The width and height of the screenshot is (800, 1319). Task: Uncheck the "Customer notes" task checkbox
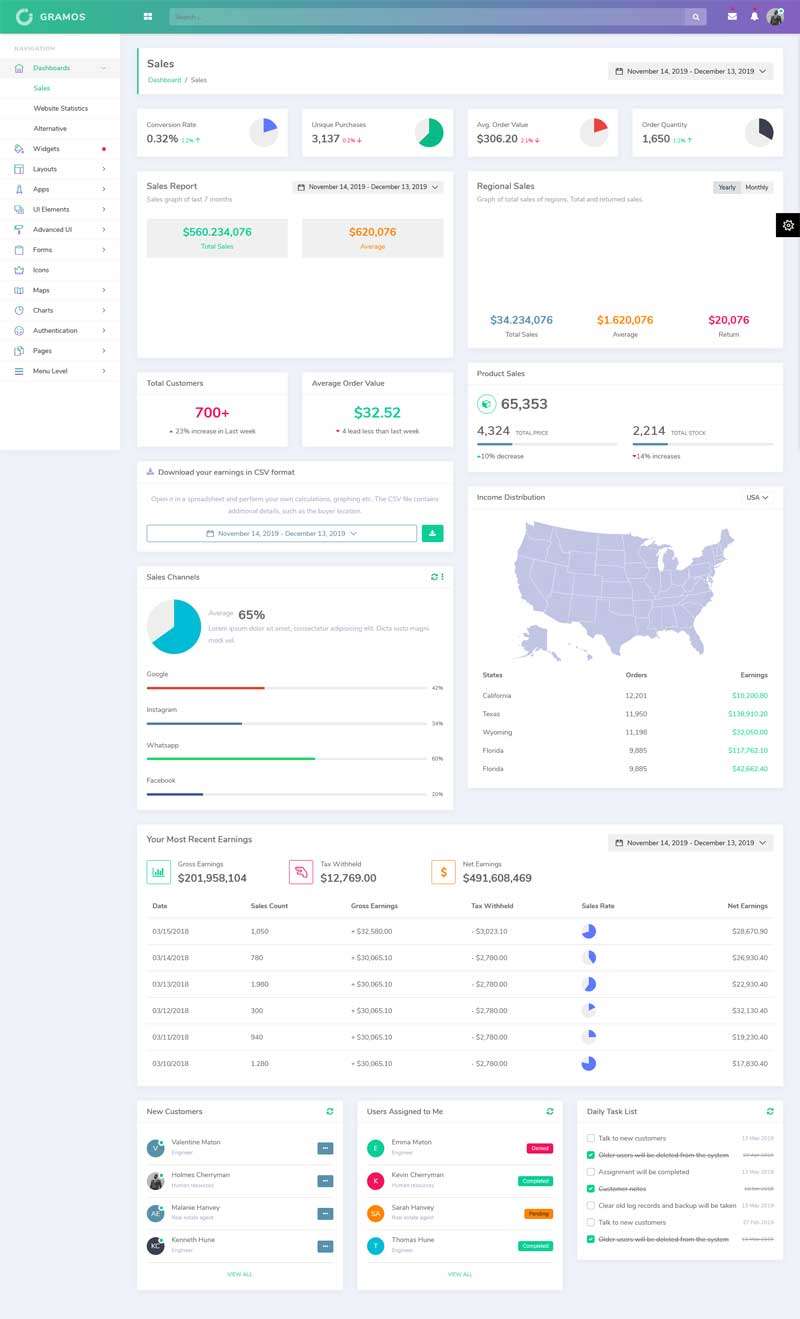591,1189
